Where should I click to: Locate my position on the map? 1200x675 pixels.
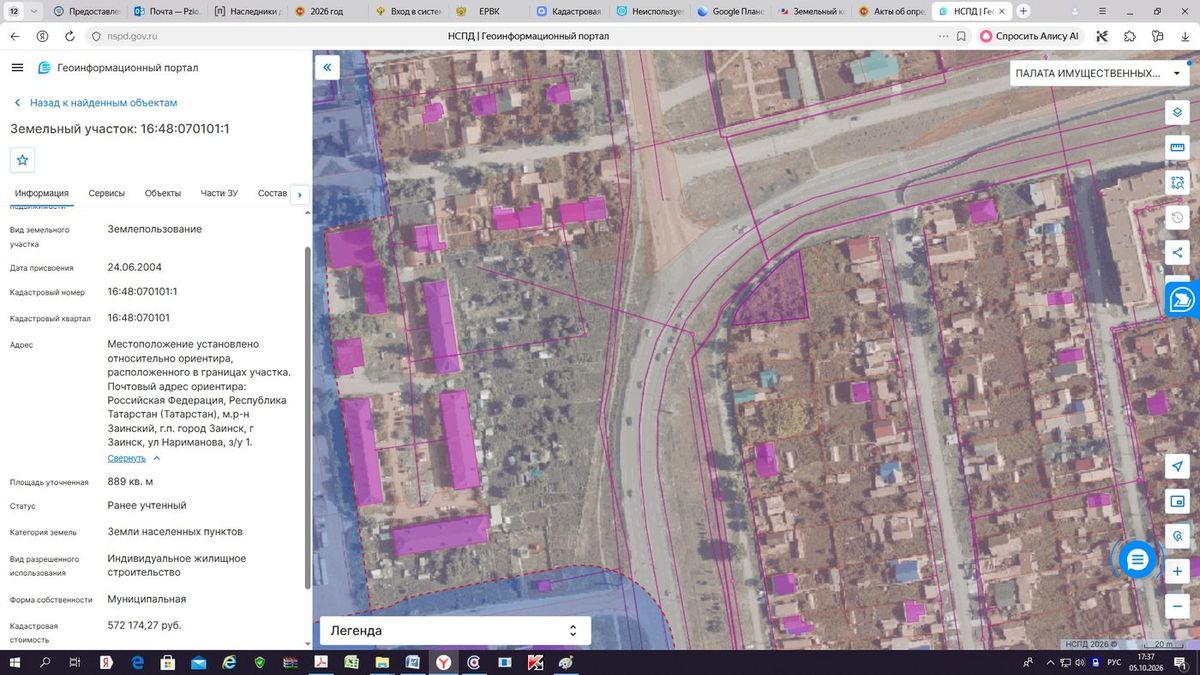1177,466
